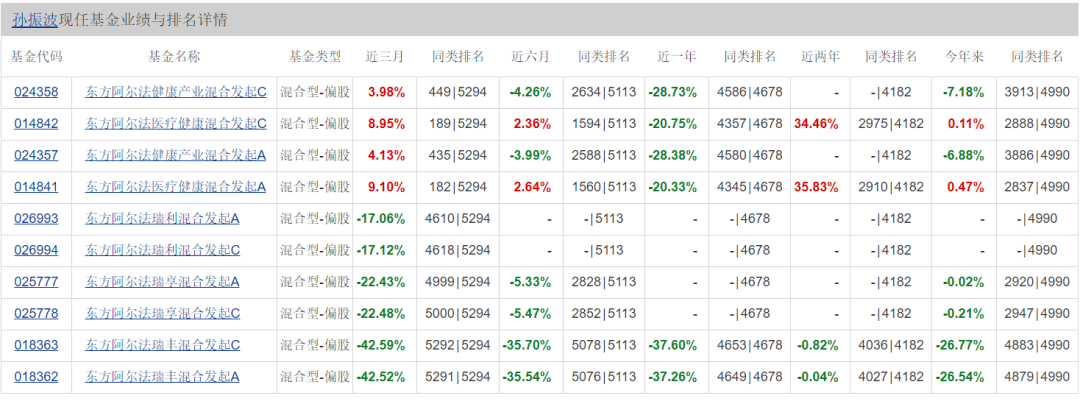This screenshot has width=1080, height=404.
Task: Open the 孙振波 manager link in header
Action: pyautogui.click(x=34, y=20)
